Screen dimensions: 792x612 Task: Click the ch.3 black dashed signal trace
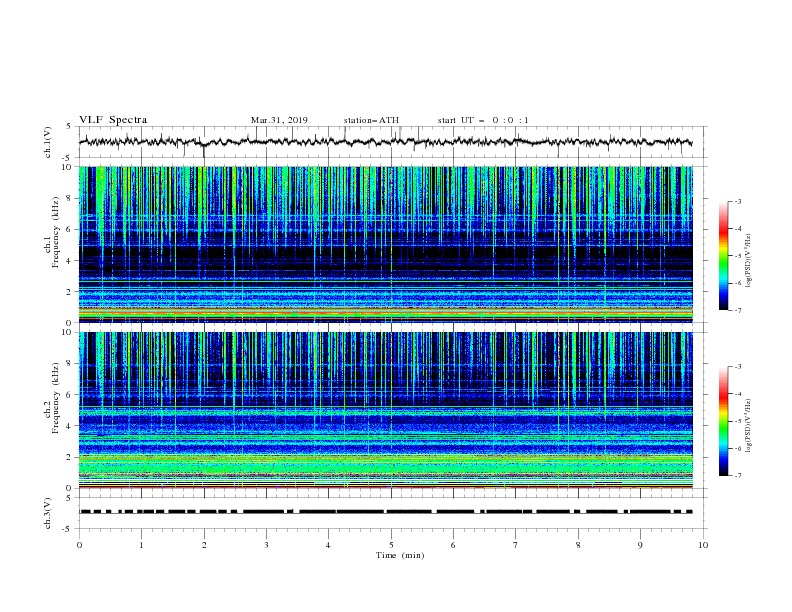pos(385,512)
